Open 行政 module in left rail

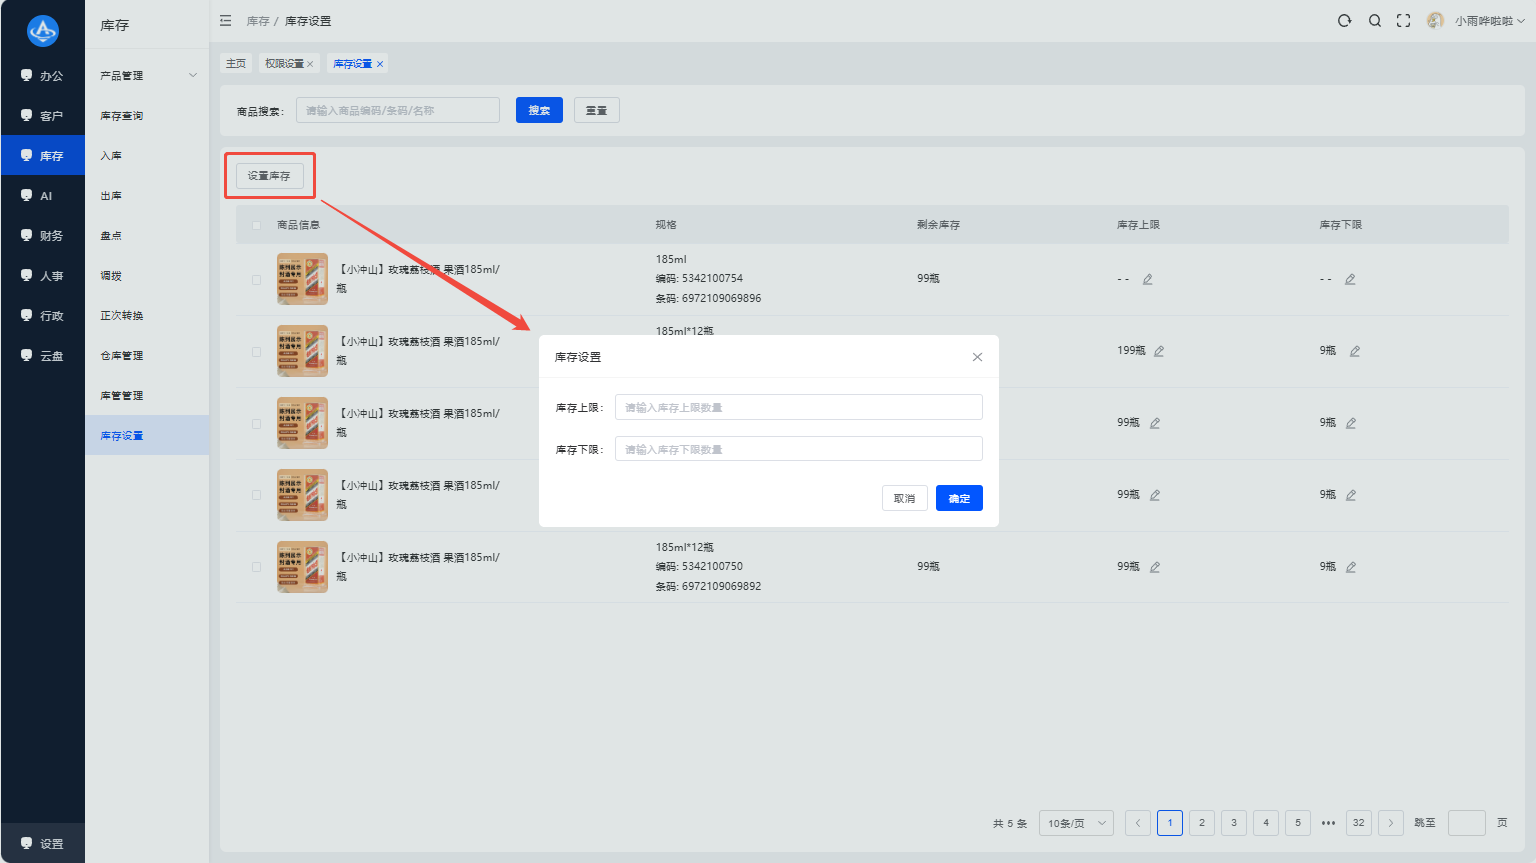tap(42, 316)
